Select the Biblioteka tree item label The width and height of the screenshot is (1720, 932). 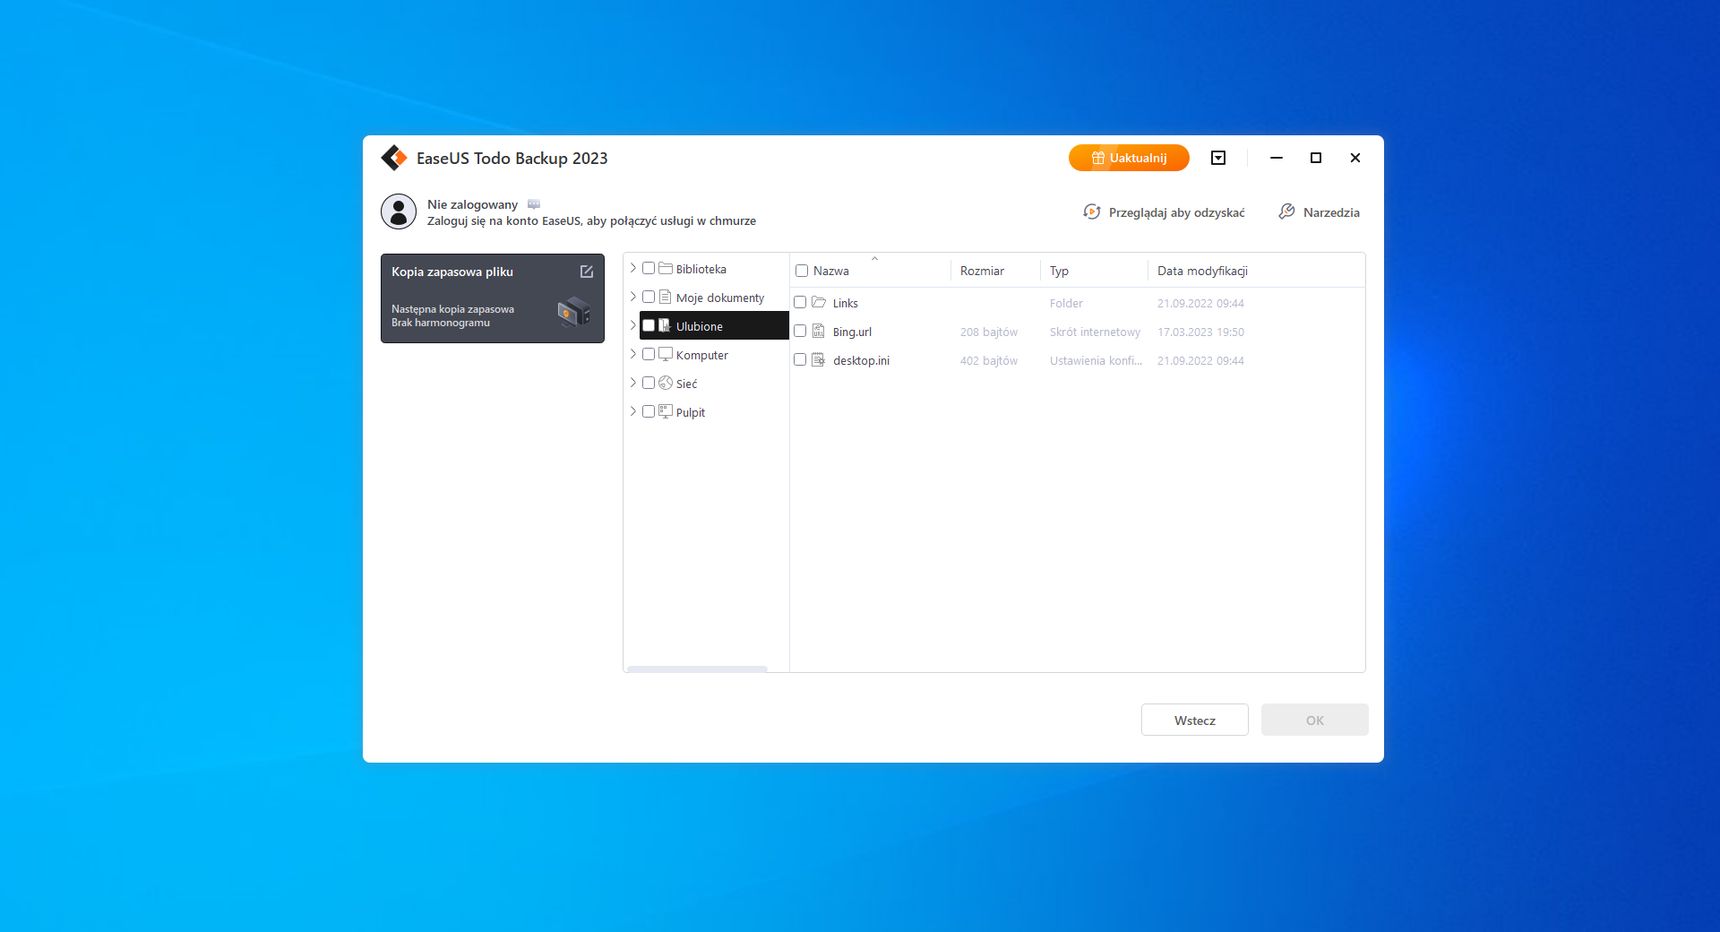(701, 269)
